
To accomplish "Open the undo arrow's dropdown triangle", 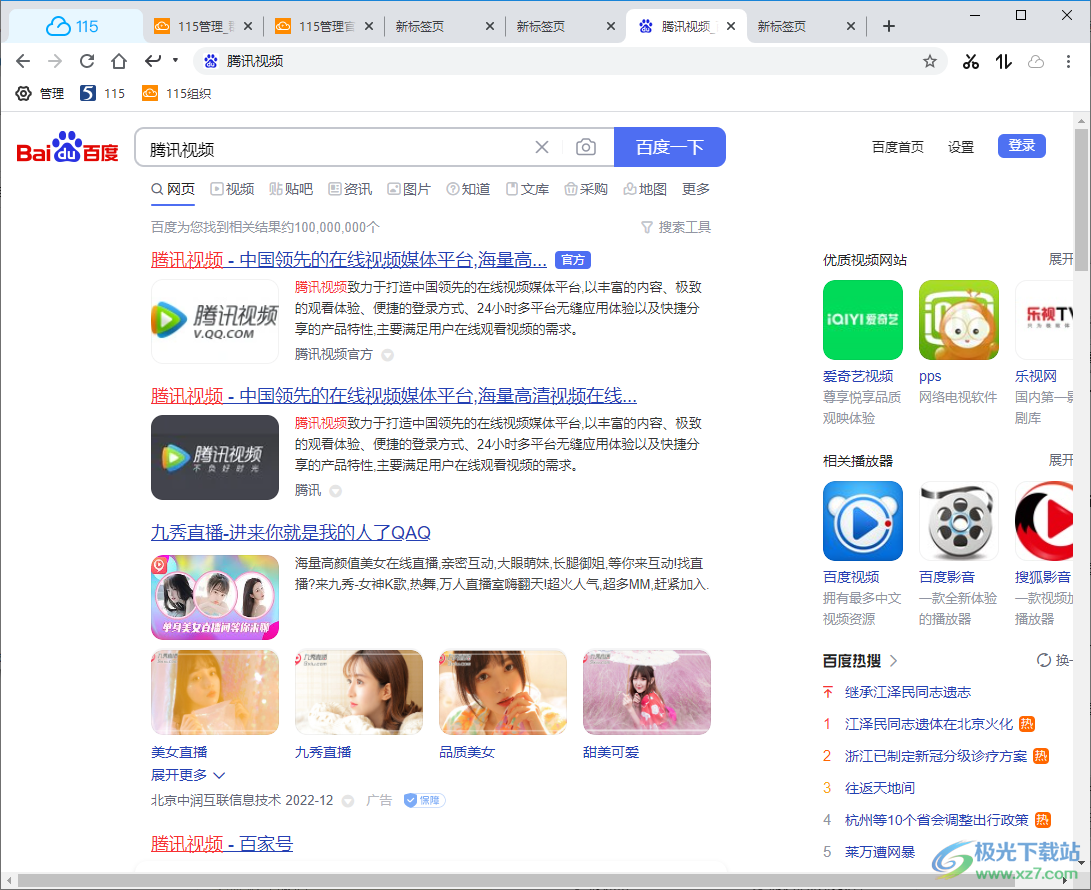I will pyautogui.click(x=175, y=61).
